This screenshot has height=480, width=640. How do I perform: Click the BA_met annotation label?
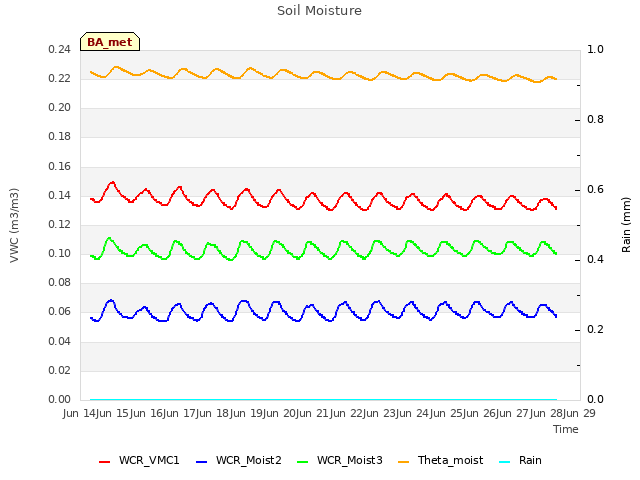[x=110, y=42]
